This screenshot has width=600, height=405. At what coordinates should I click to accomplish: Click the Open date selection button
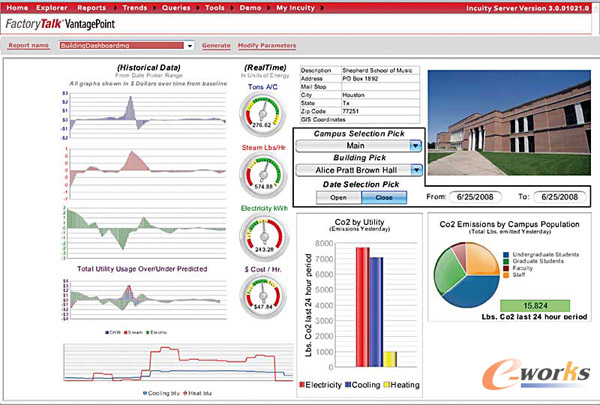339,198
